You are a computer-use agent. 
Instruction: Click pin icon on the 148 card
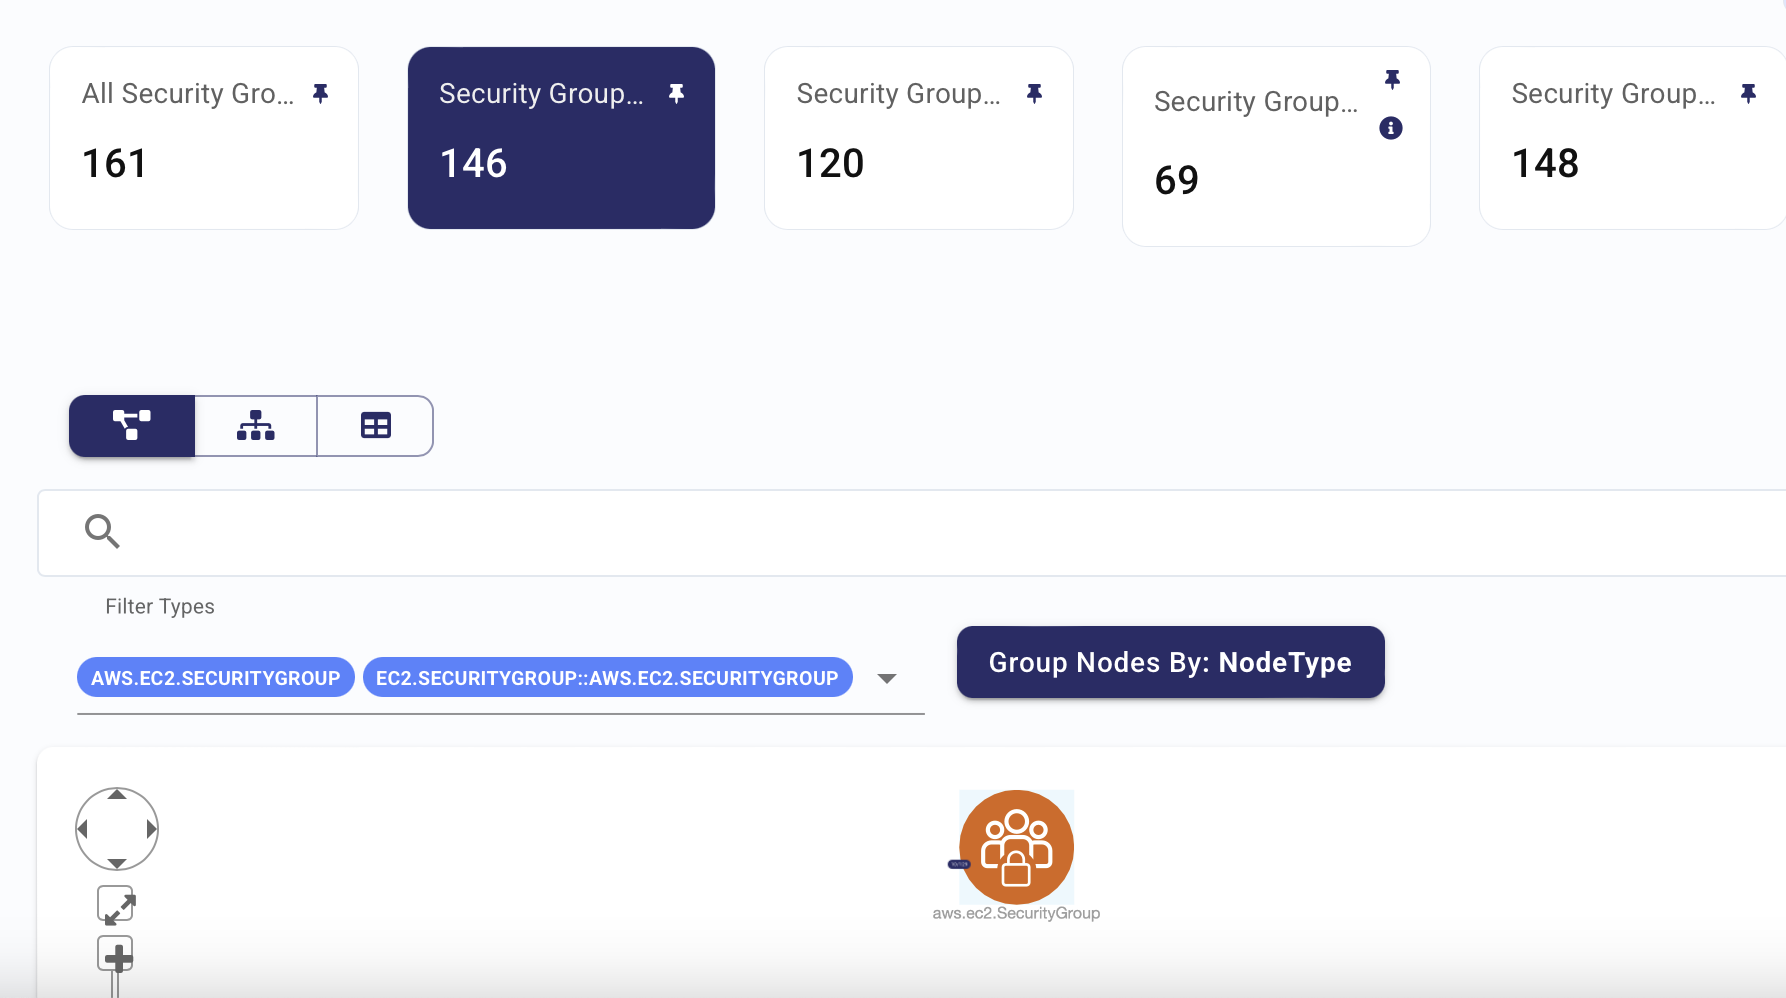[x=1748, y=93]
